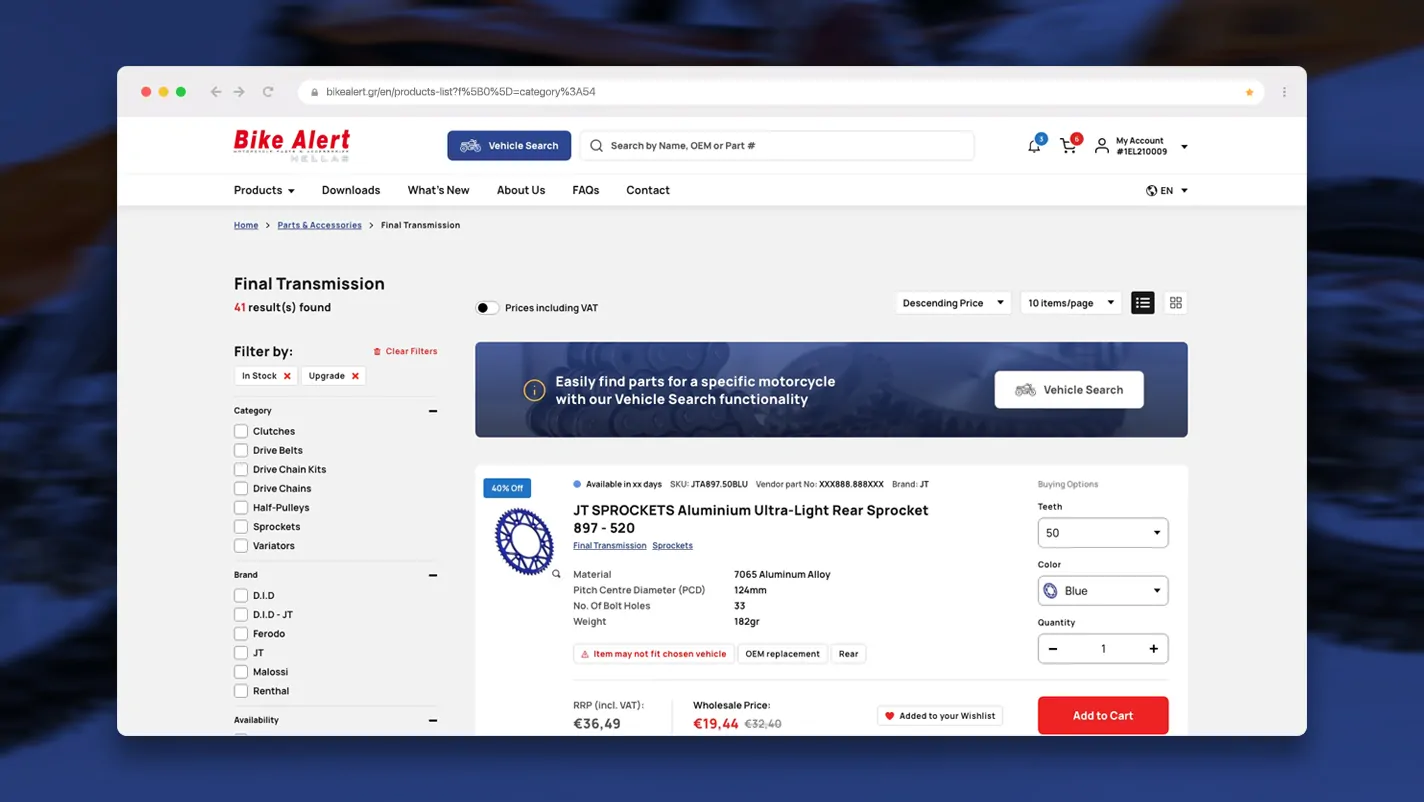The image size is (1424, 802).
Task: Open the notifications bell icon
Action: (1034, 146)
